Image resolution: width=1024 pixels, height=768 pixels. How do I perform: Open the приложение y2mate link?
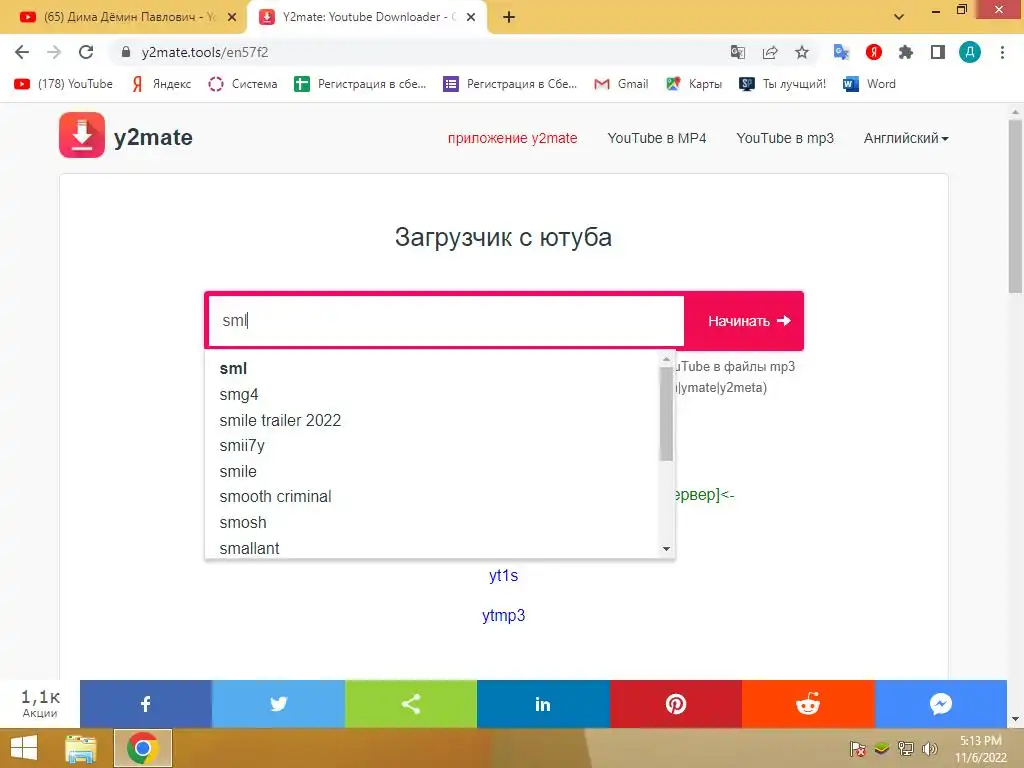pyautogui.click(x=513, y=138)
